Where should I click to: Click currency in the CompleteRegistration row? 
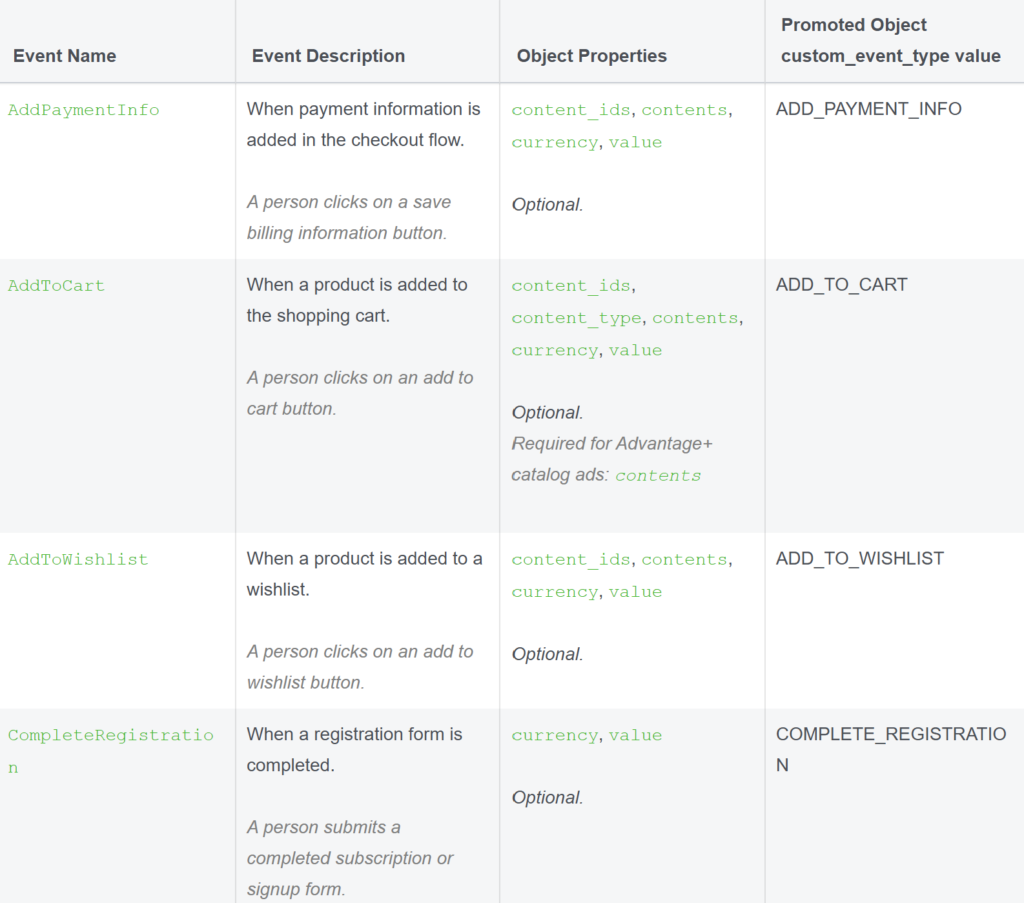click(554, 735)
